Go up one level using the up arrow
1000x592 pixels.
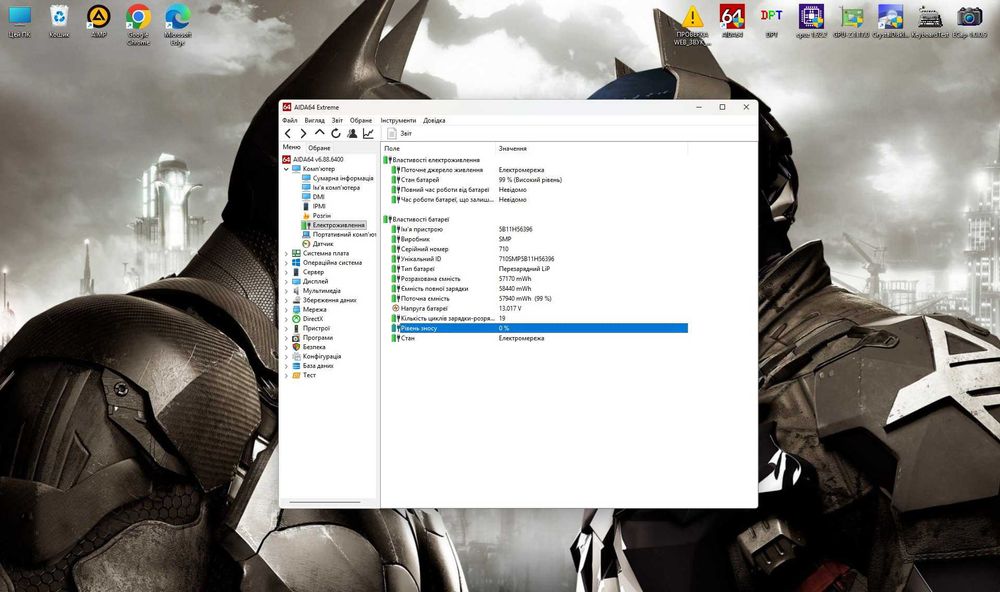click(x=320, y=133)
